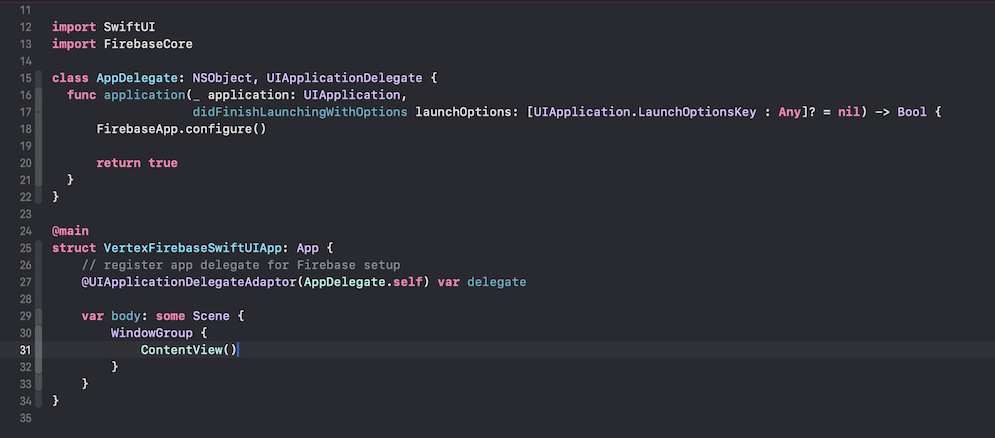
Task: Click the FirebaseCore import name
Action: (x=148, y=44)
